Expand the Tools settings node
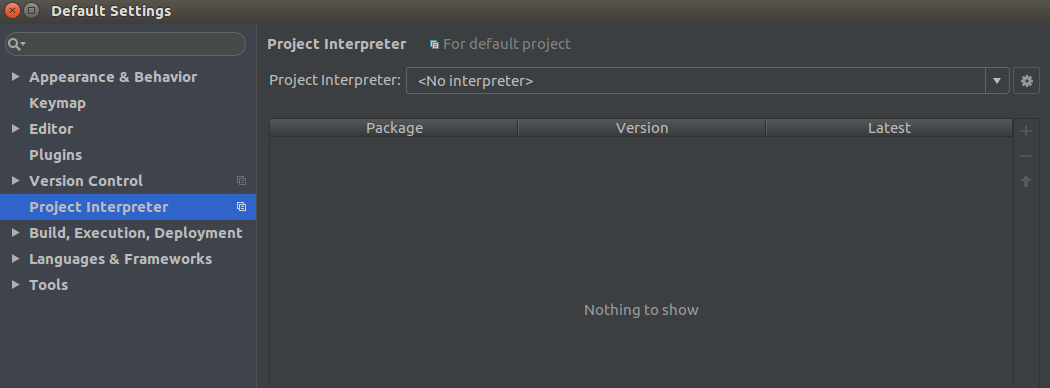The height and width of the screenshot is (388, 1050). 15,285
